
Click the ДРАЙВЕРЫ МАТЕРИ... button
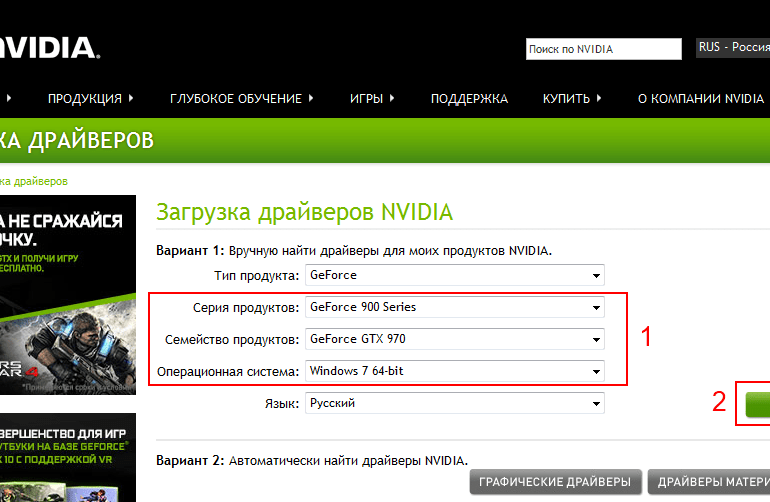click(708, 482)
